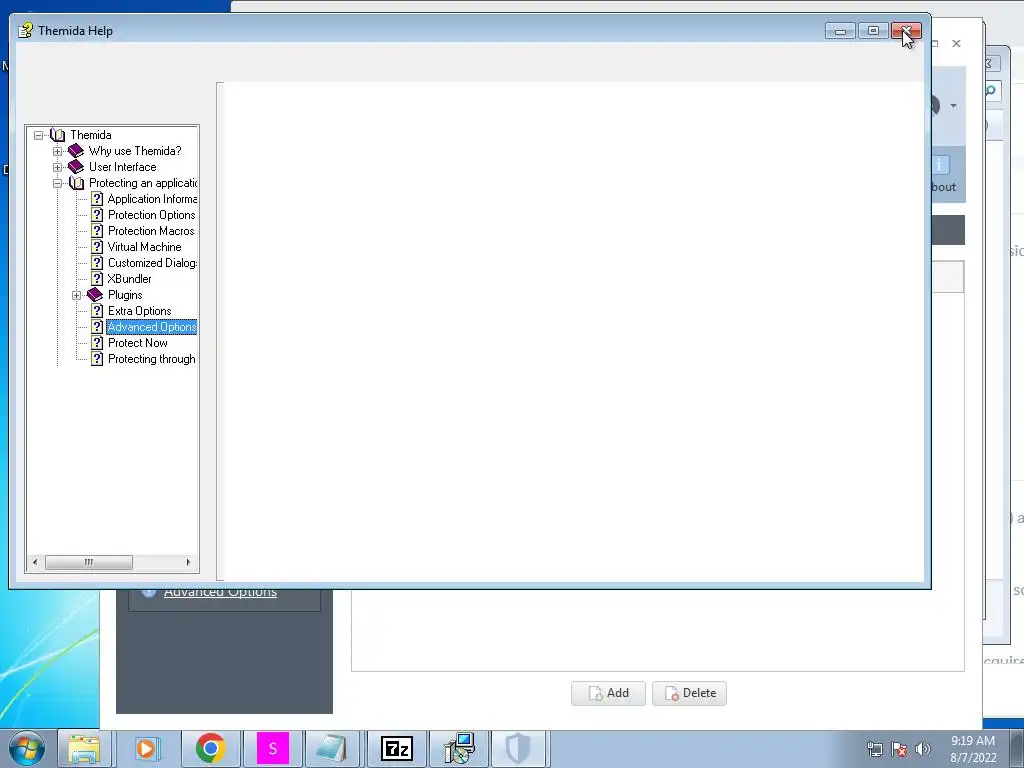Click the volume speaker tray icon

click(923, 749)
